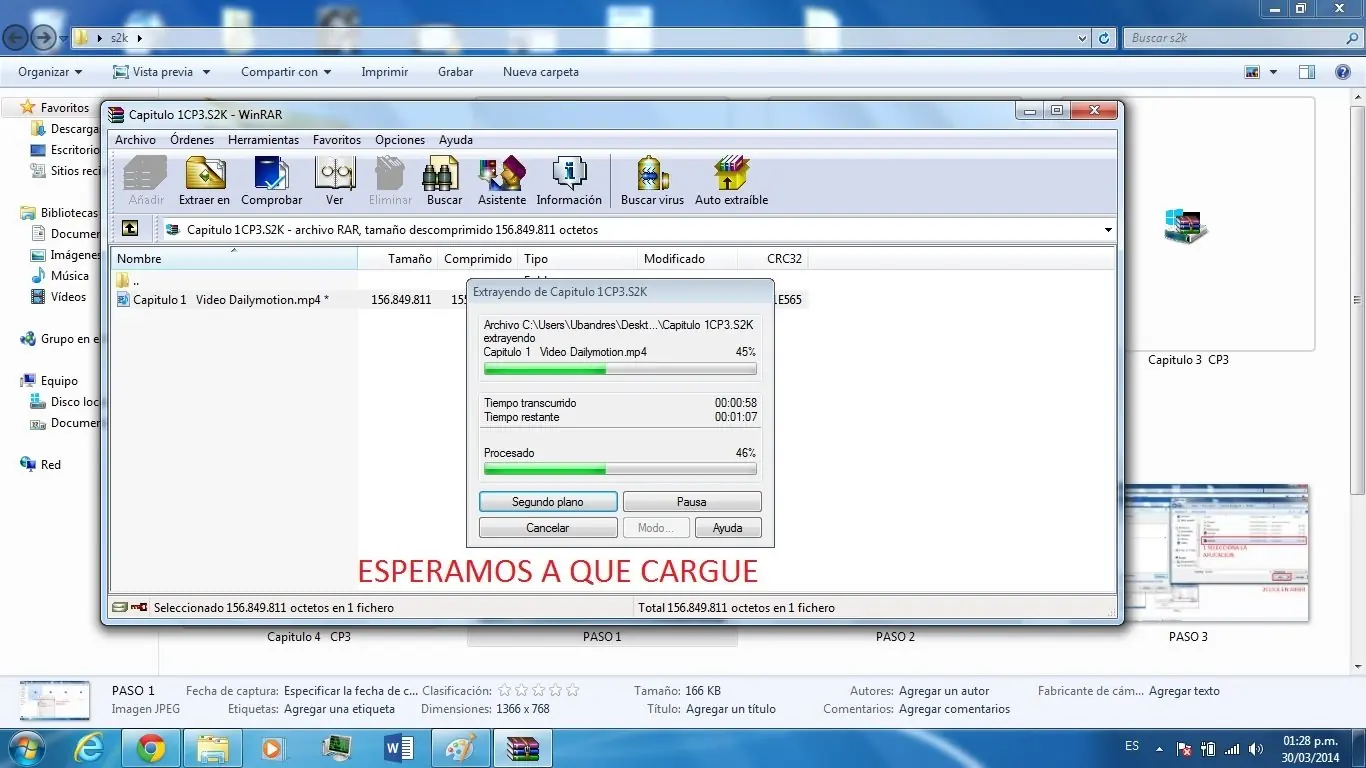1366x768 pixels.
Task: Open the Órdenes menu
Action: (192, 140)
